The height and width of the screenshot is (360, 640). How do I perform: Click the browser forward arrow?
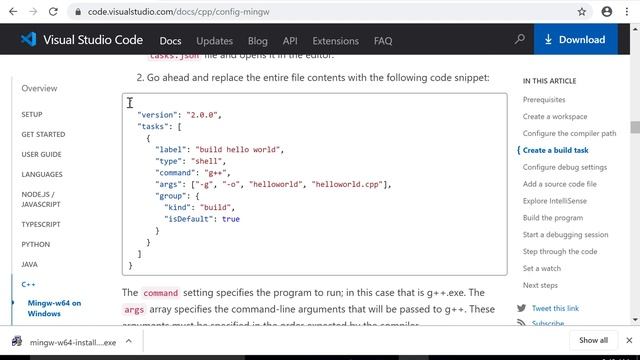(33, 12)
